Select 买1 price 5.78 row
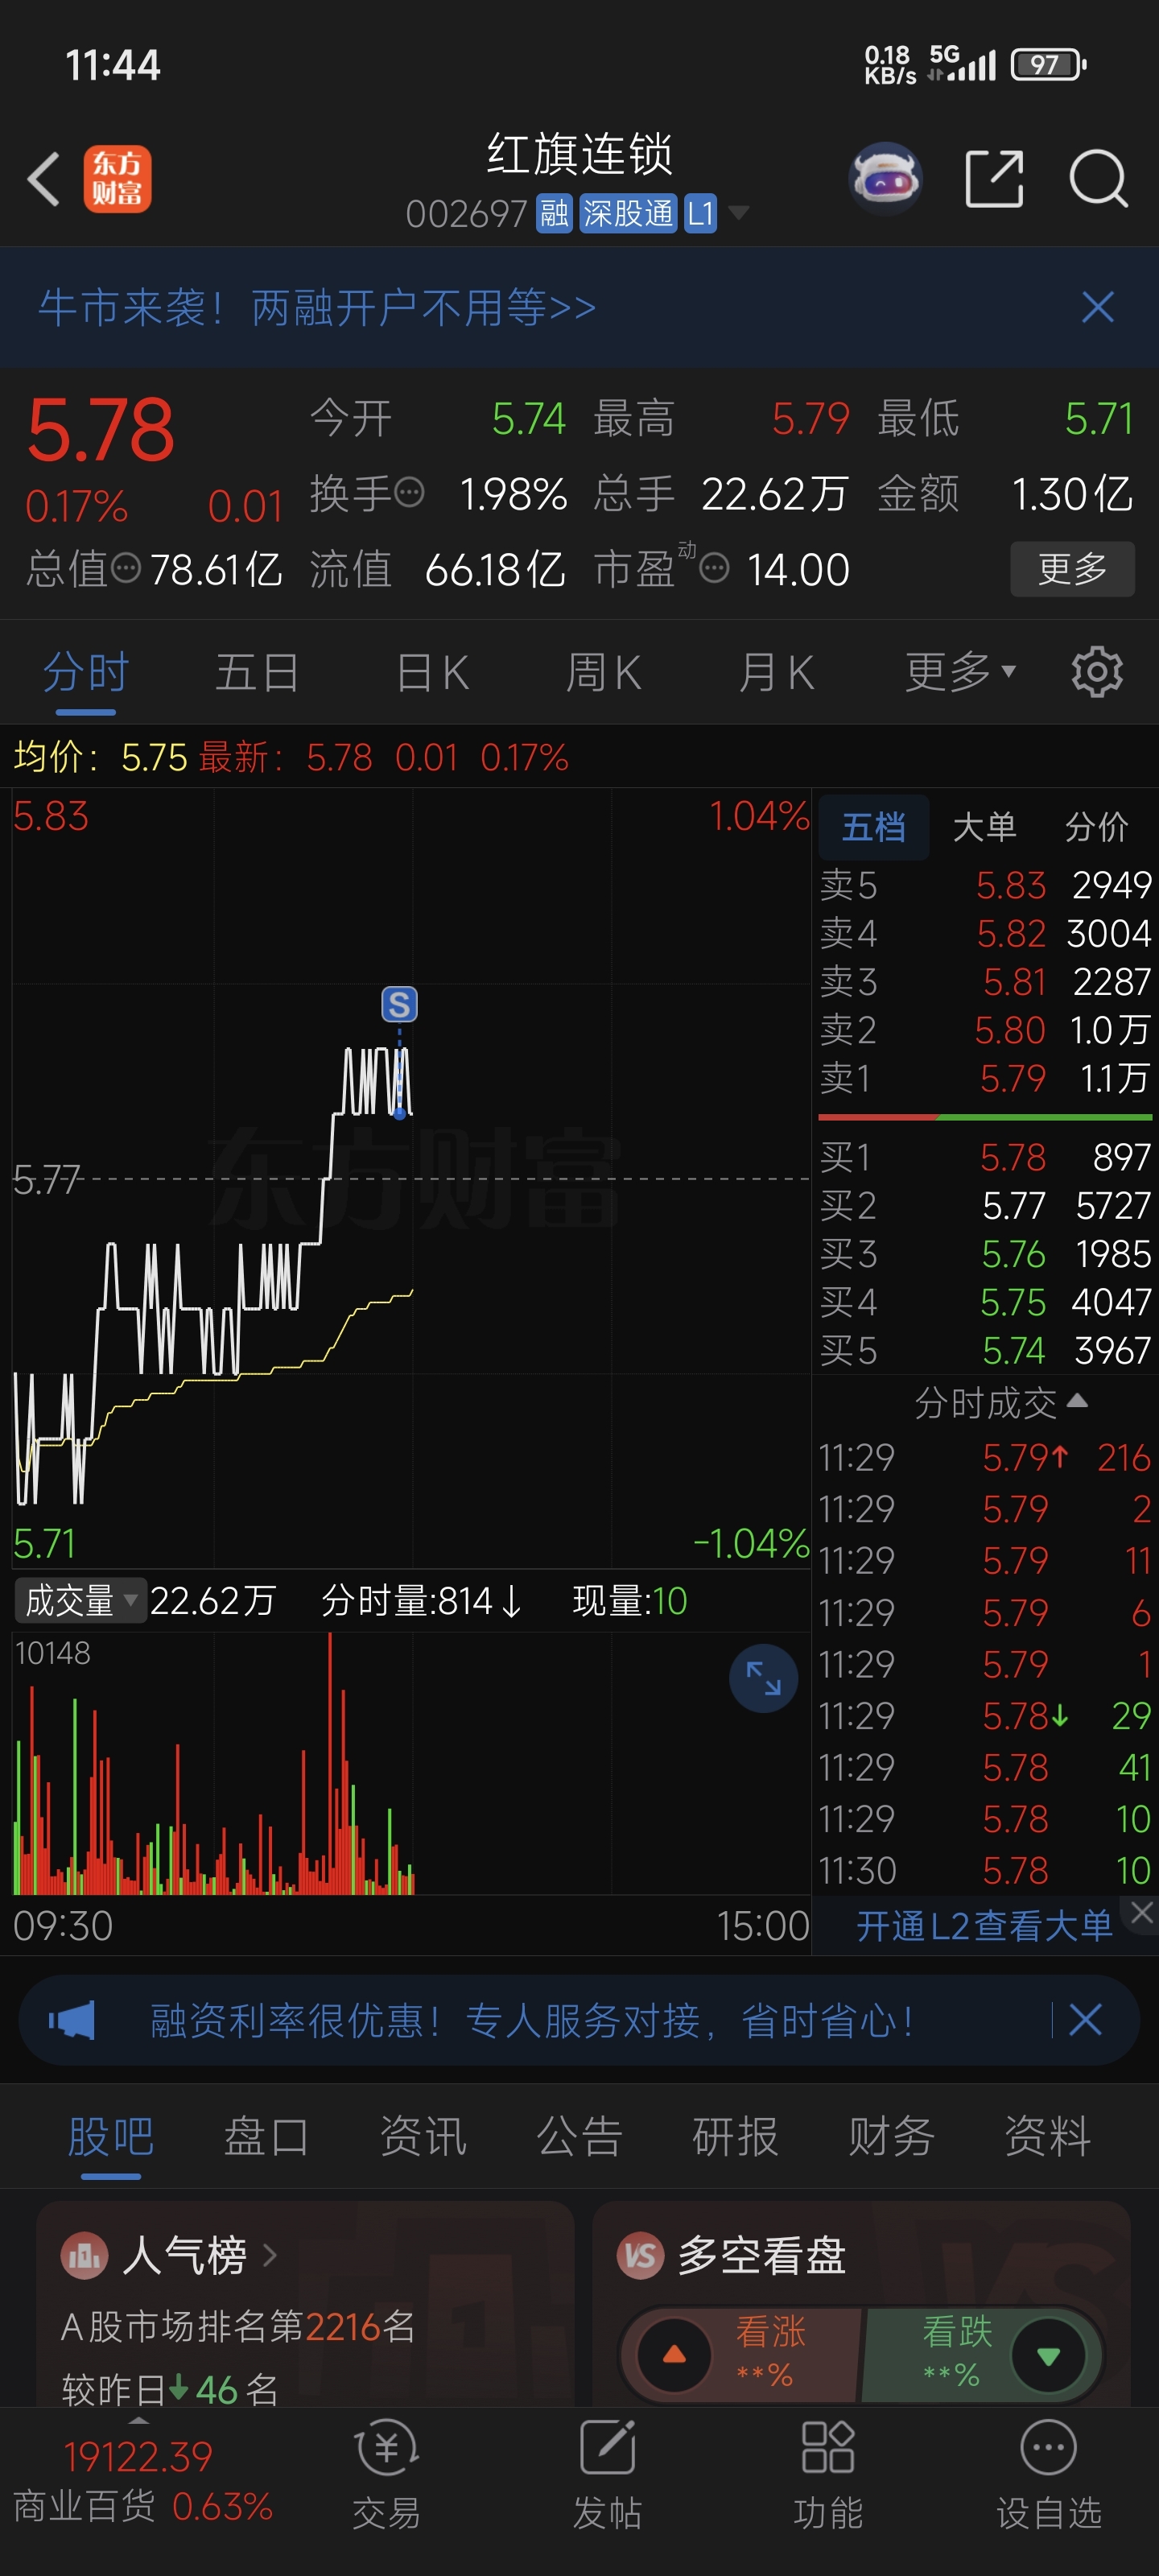 pyautogui.click(x=985, y=1157)
